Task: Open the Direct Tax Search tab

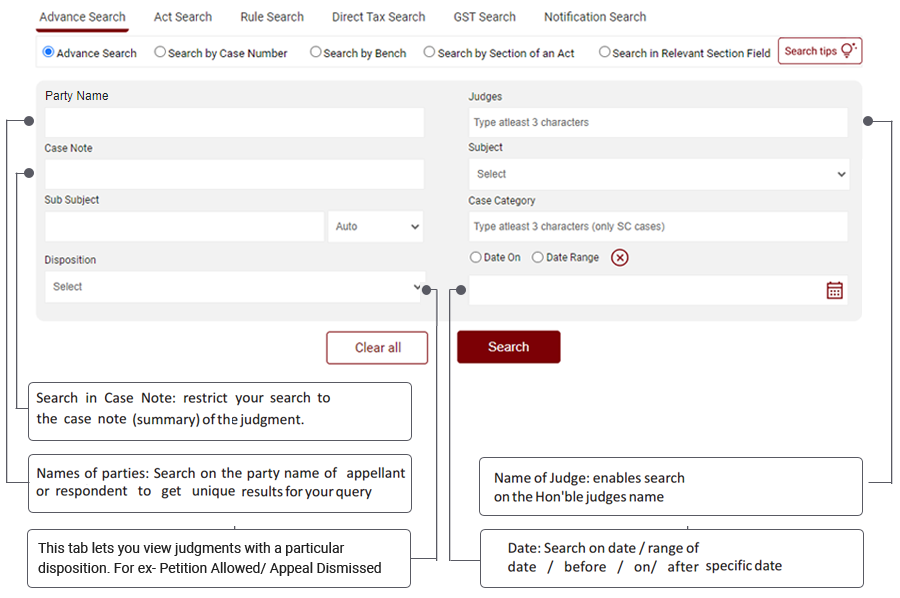Action: [x=378, y=17]
